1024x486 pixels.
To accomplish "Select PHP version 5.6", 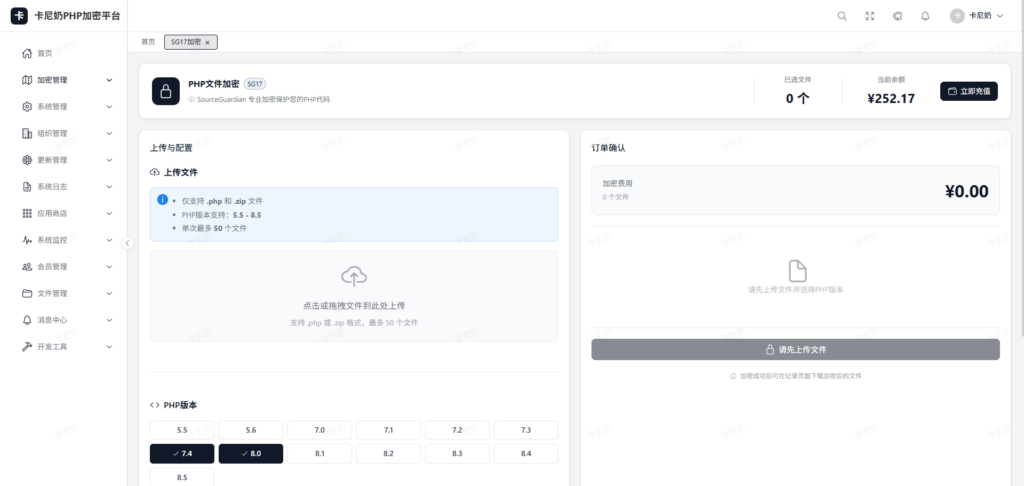I will click(251, 430).
